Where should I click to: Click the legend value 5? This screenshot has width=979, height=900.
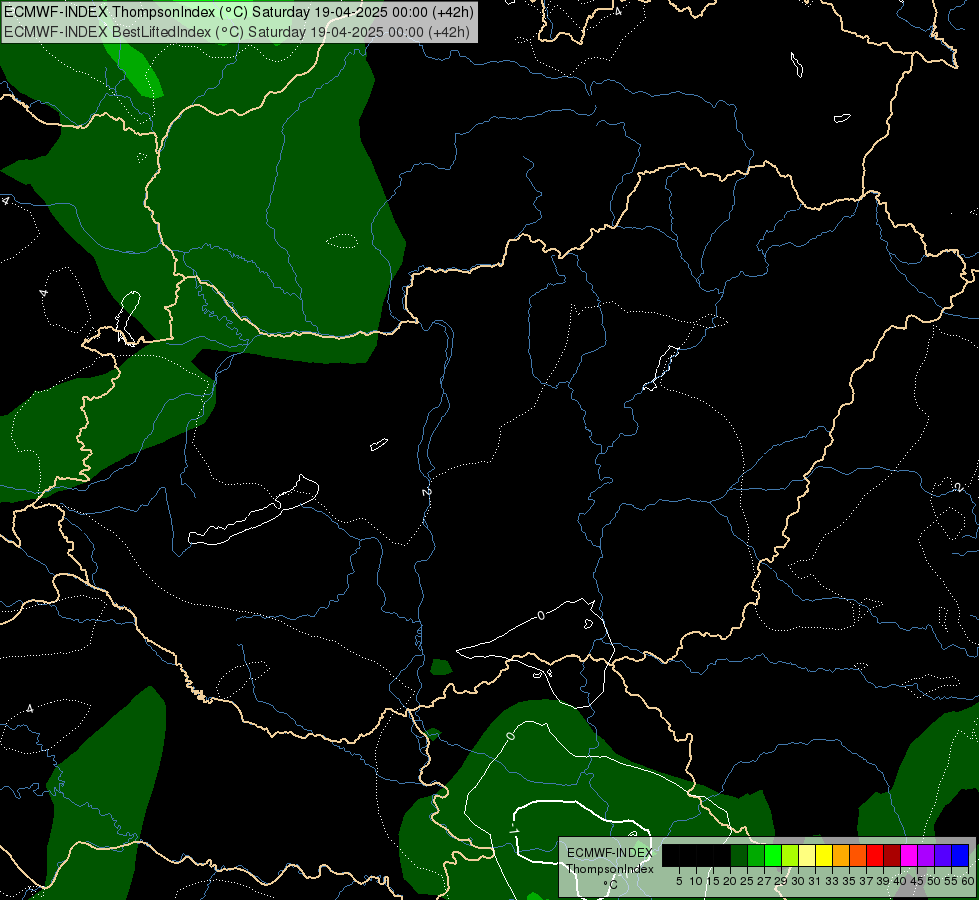point(679,881)
